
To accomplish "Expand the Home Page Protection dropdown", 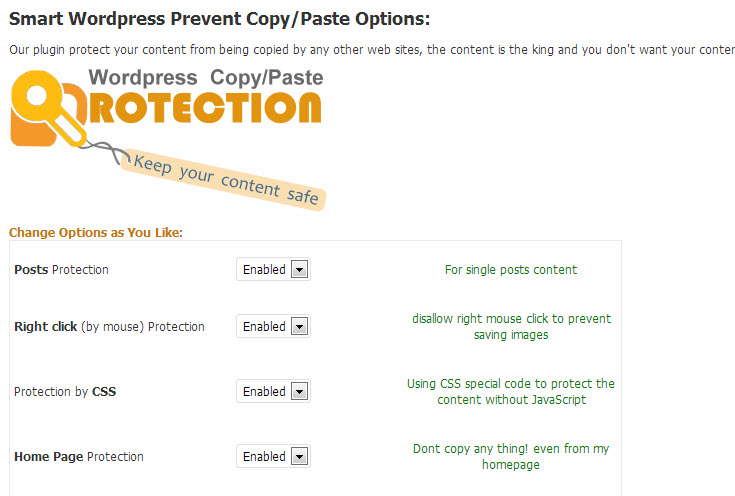I will pos(273,457).
